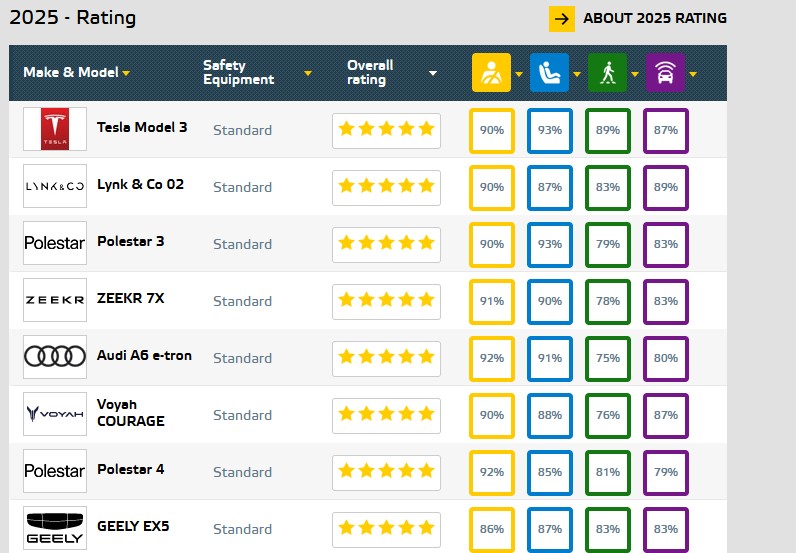Click Polestar 3 pedestrian score 79%

608,244
